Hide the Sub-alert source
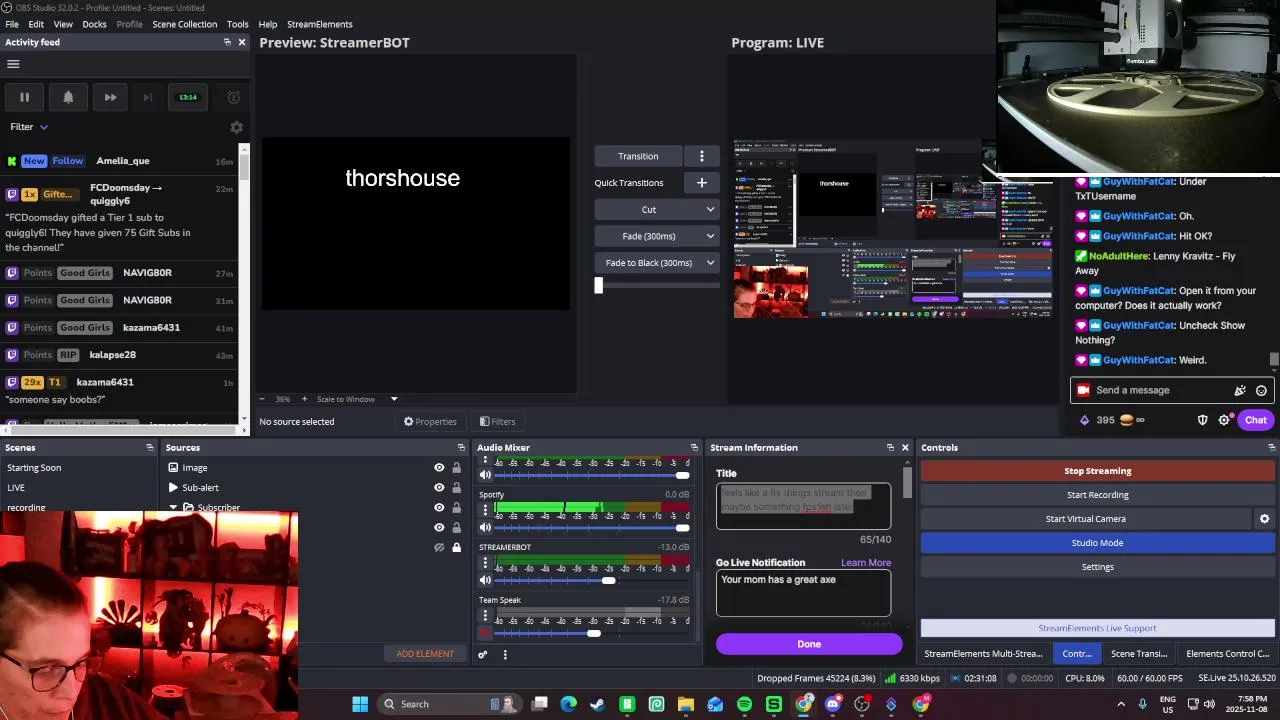This screenshot has width=1280, height=720. (439, 488)
